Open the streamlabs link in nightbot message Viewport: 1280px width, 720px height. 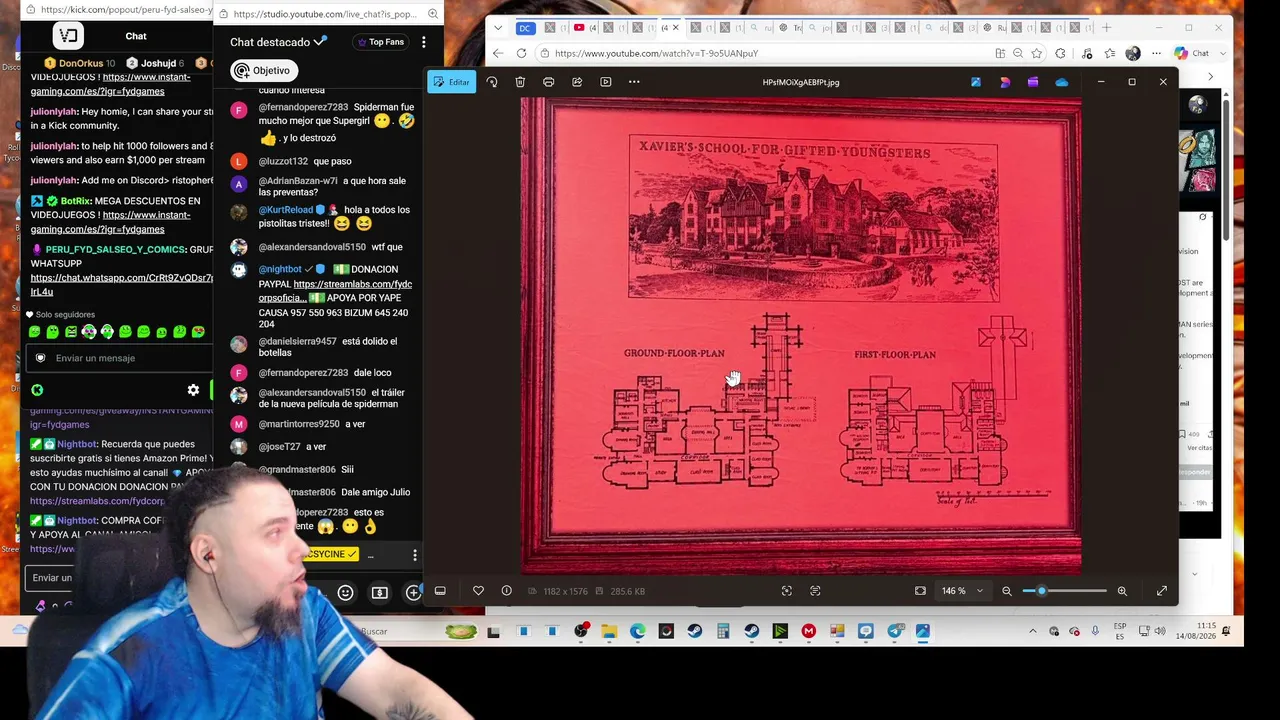pyautogui.click(x=335, y=291)
